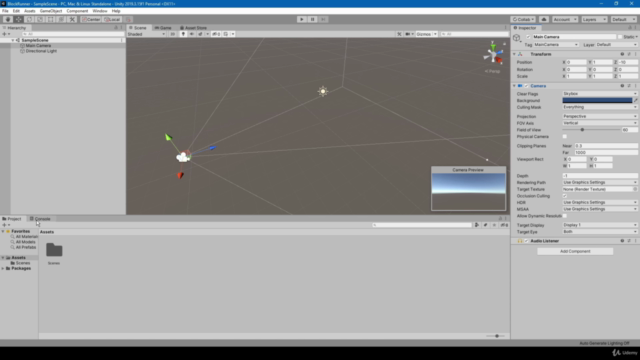Switch to the Console tab
640x360 pixels.
coord(40,219)
